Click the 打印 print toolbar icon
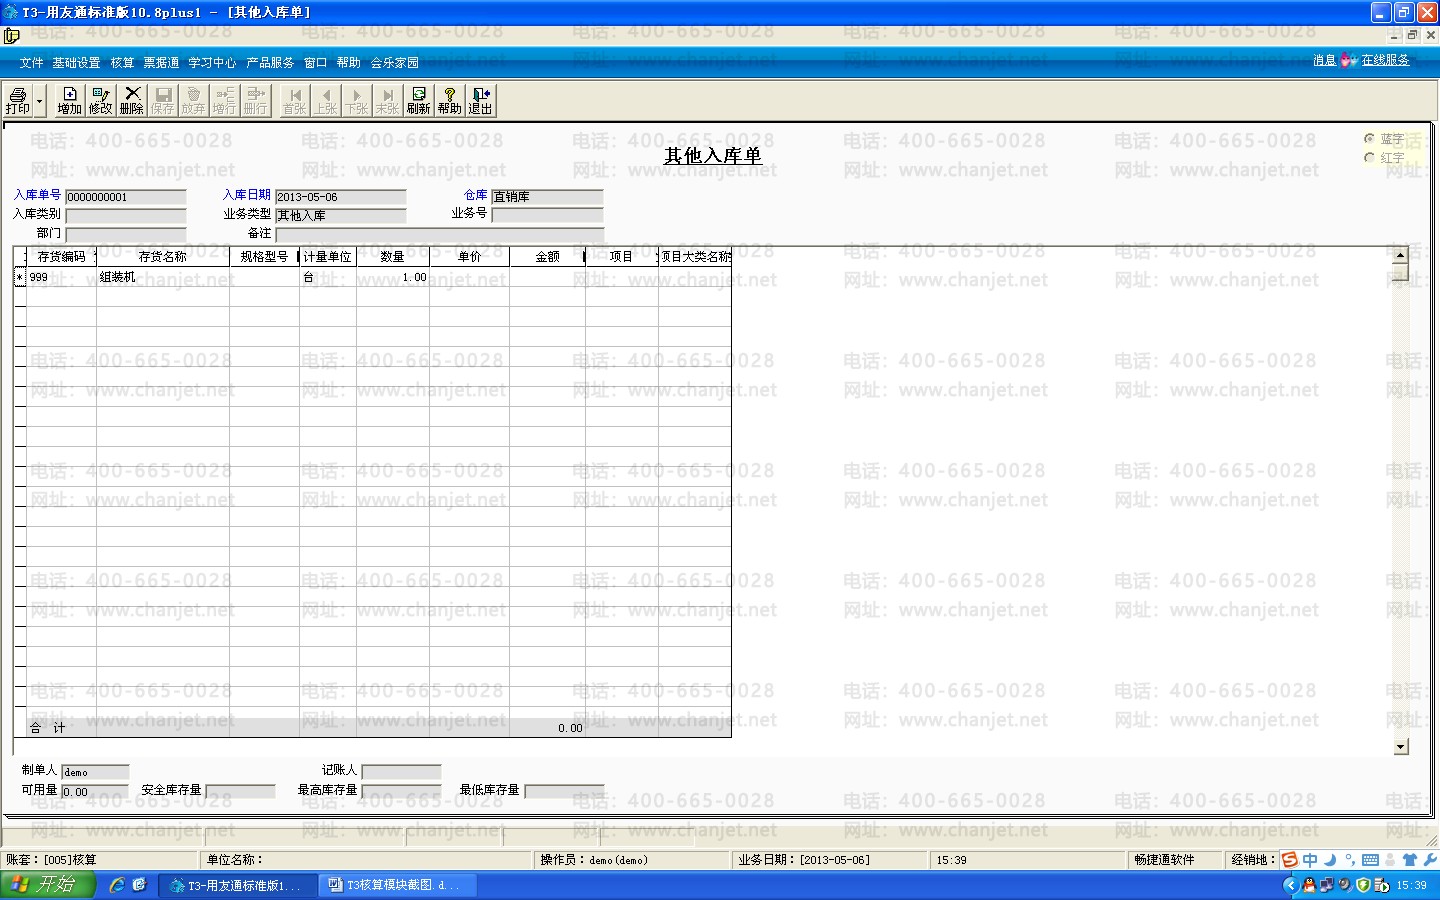The height and width of the screenshot is (900, 1440). point(17,101)
